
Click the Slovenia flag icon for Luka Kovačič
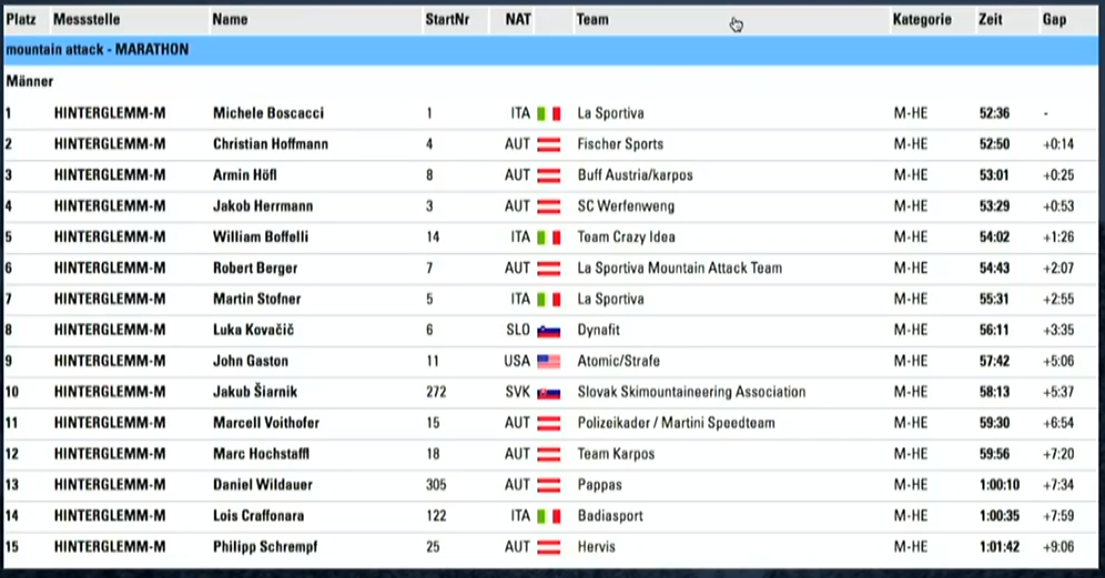click(x=548, y=331)
